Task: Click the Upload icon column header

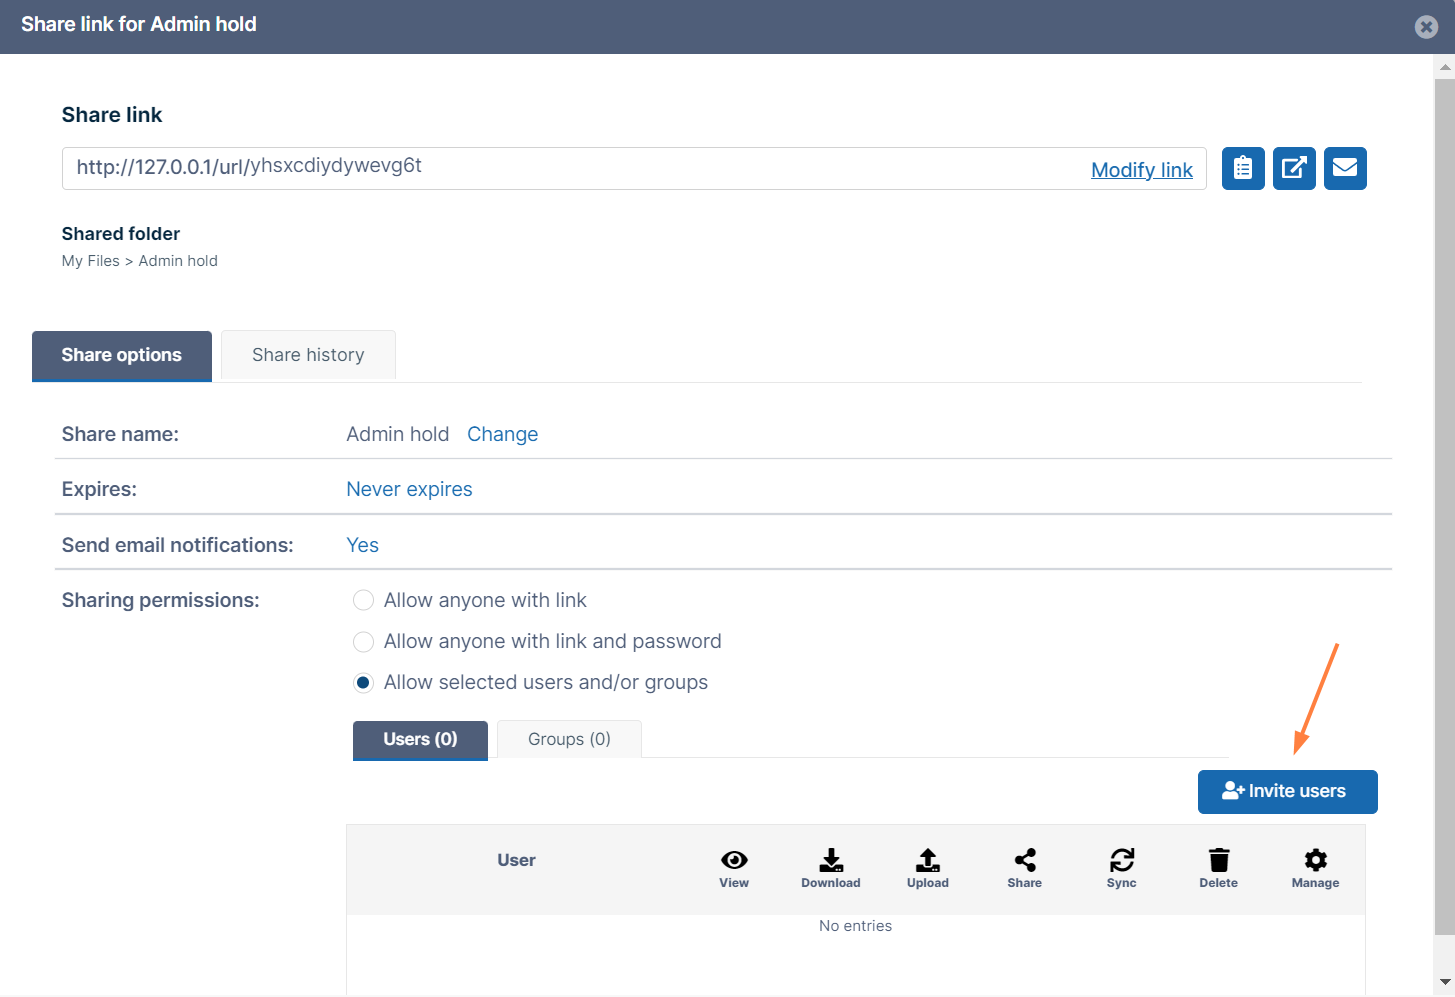Action: [927, 867]
